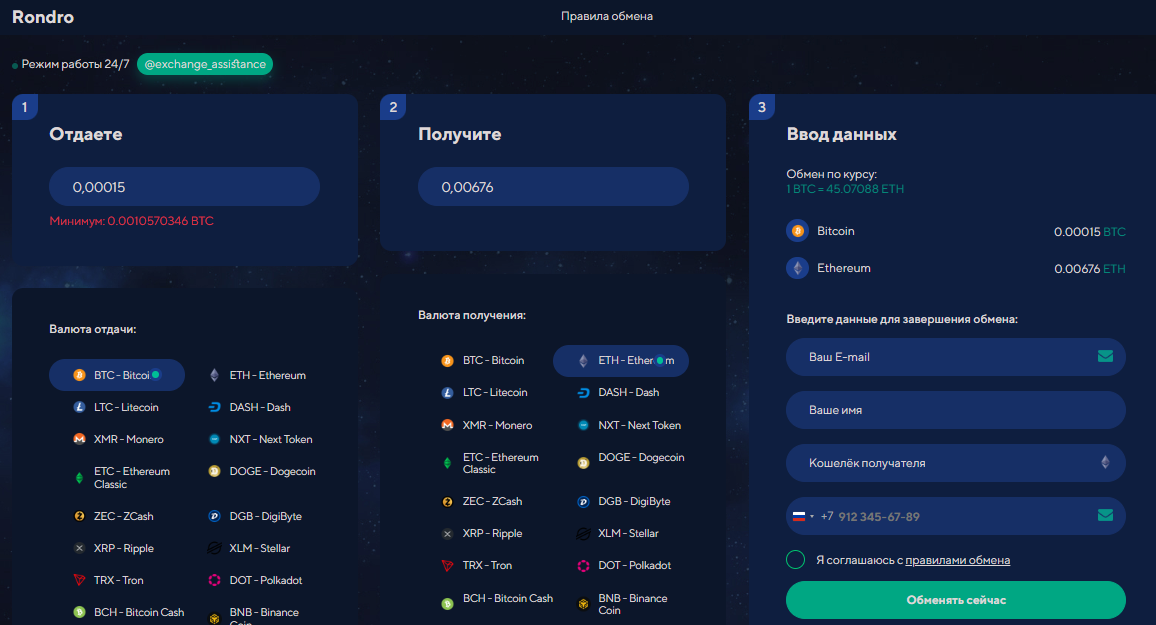Focus the Ваше имя input field

[x=955, y=410]
